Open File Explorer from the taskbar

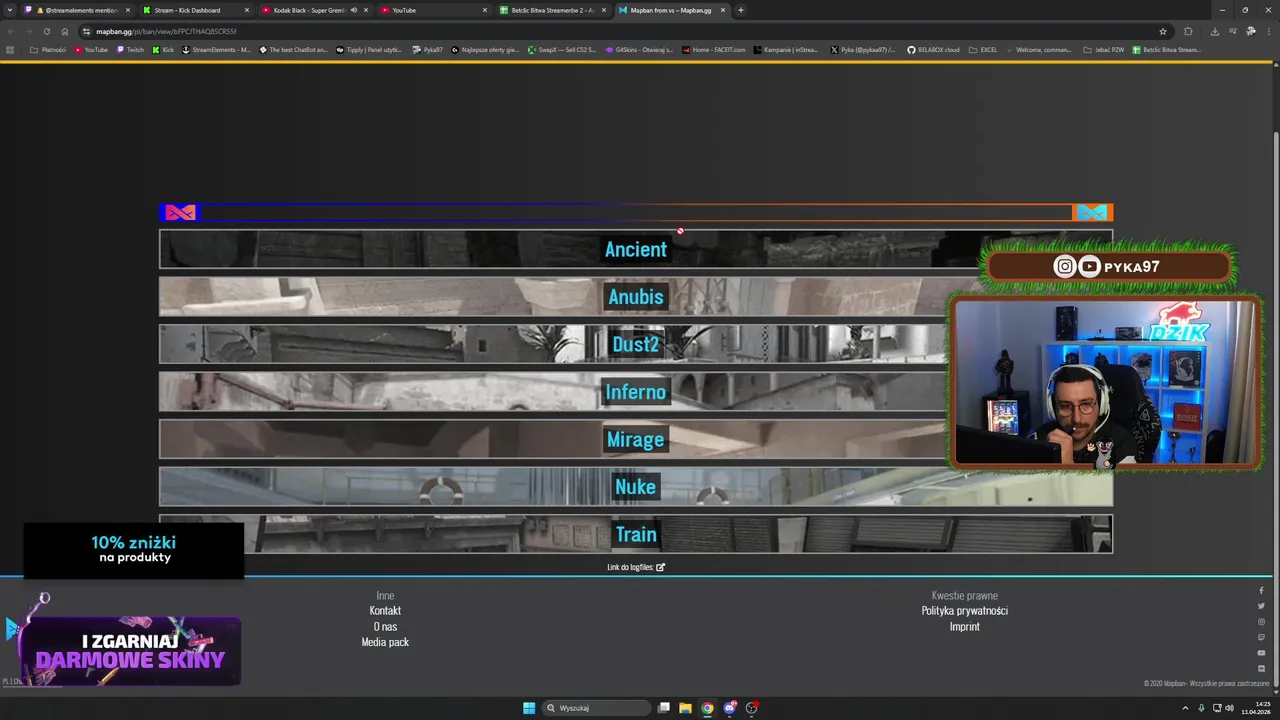(685, 708)
